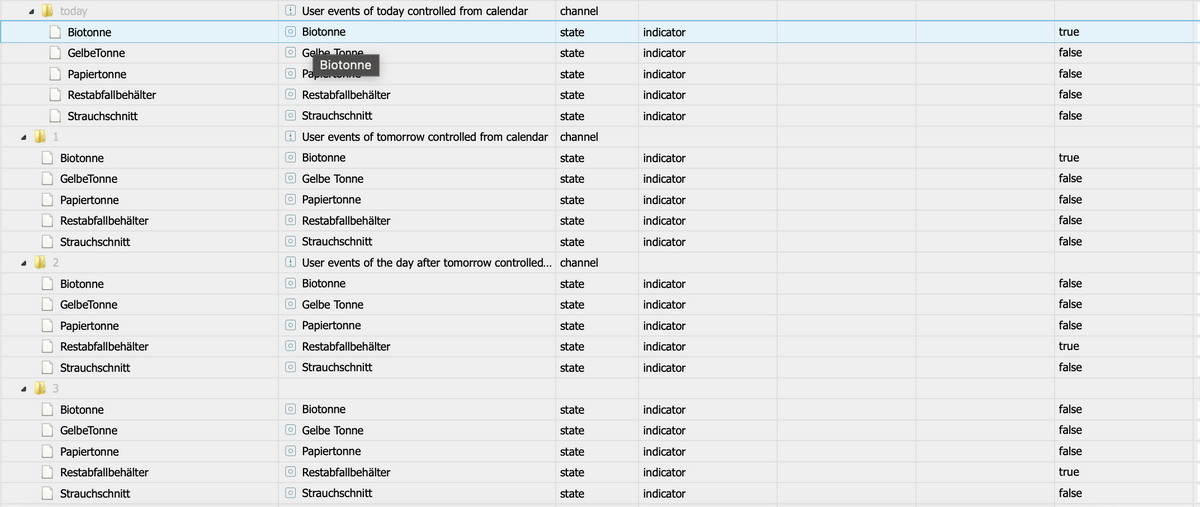Viewport: 1200px width, 507px height.
Task: Click the 'true' value of Biotonne under today
Action: click(1068, 32)
